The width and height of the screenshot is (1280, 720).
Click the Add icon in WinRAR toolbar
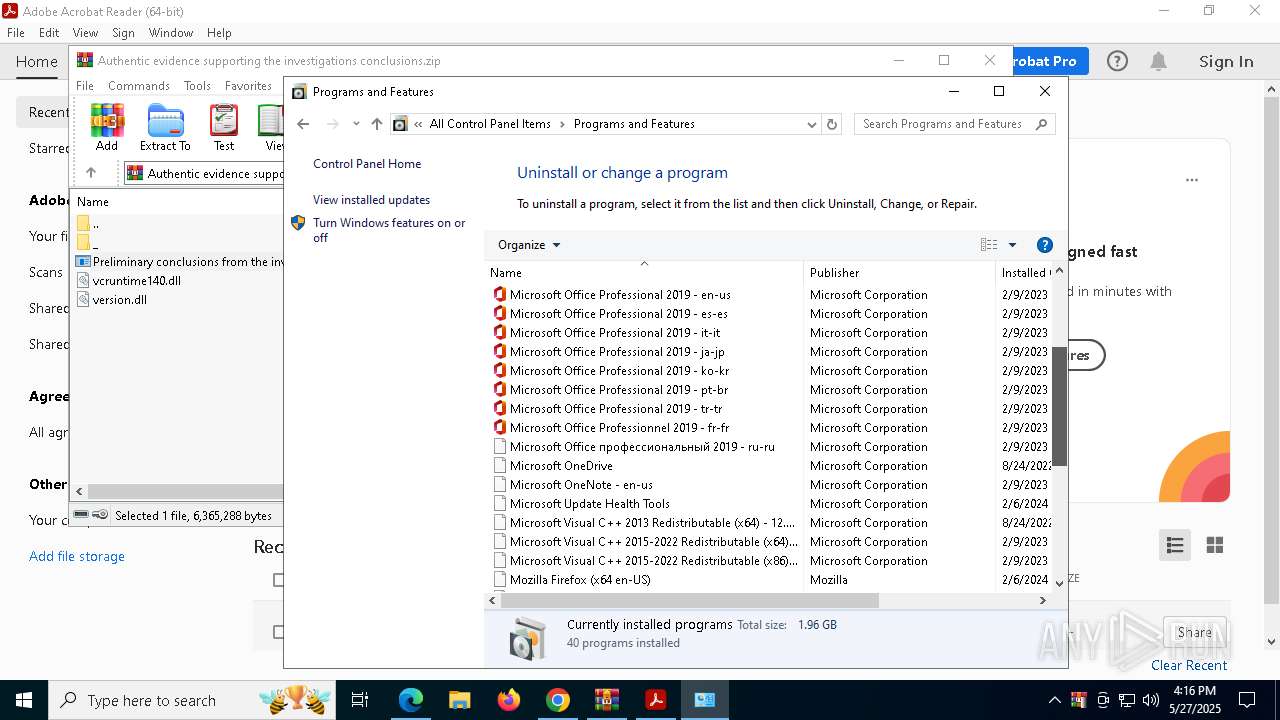click(107, 127)
